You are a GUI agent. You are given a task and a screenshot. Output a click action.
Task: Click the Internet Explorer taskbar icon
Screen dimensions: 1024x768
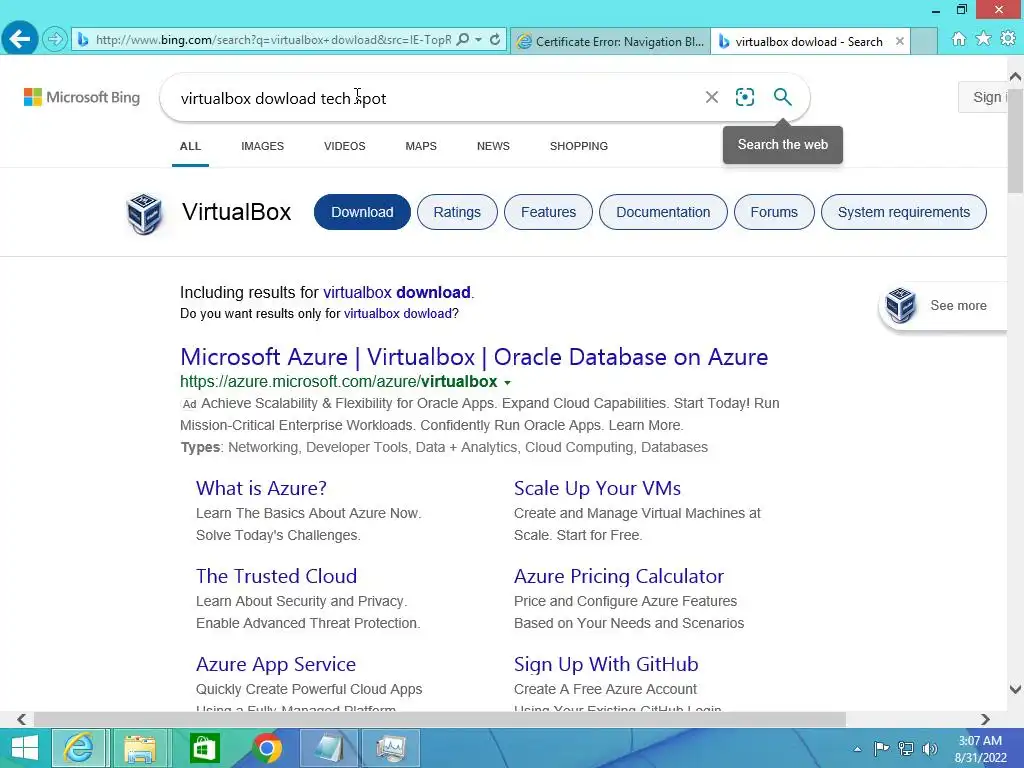(79, 748)
